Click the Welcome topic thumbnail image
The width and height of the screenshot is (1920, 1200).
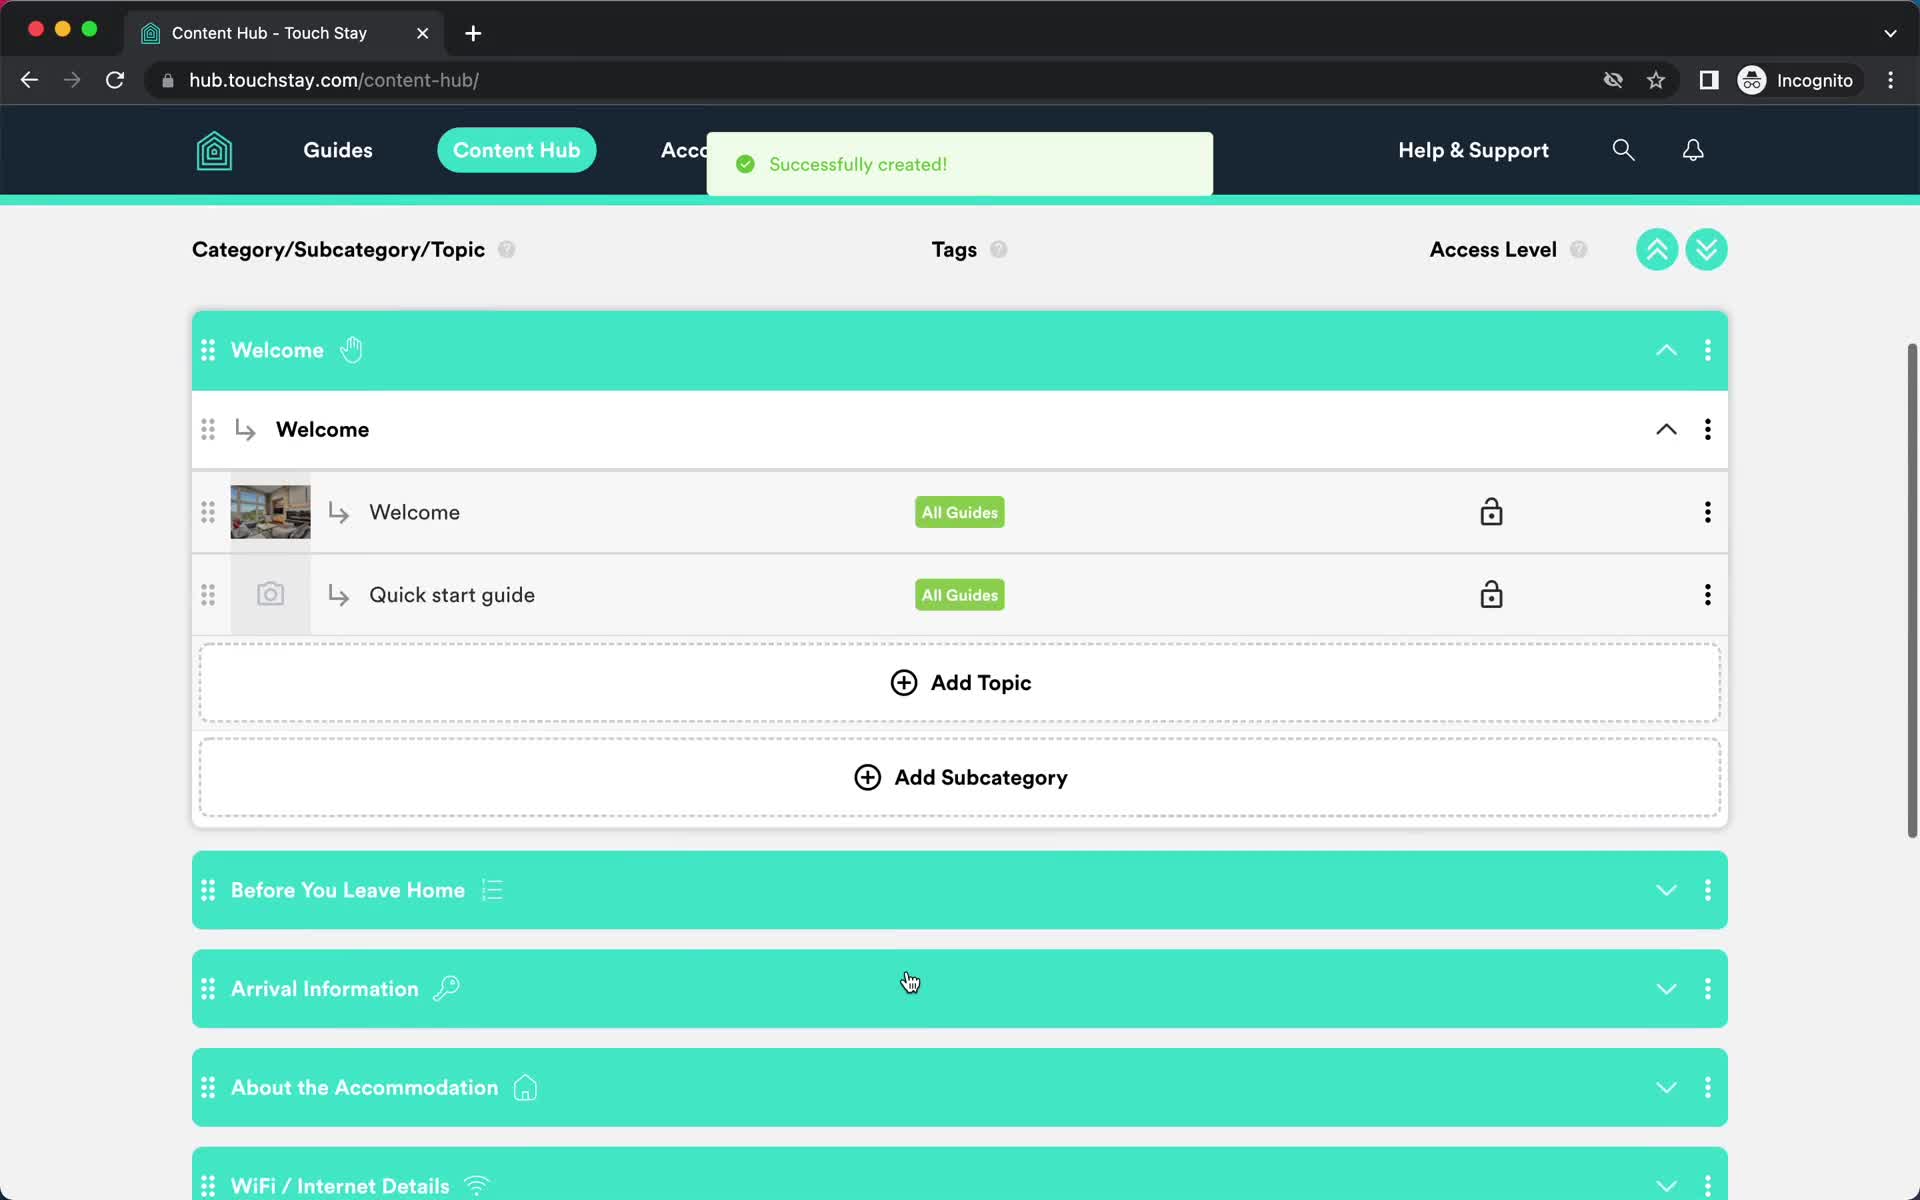click(x=270, y=512)
